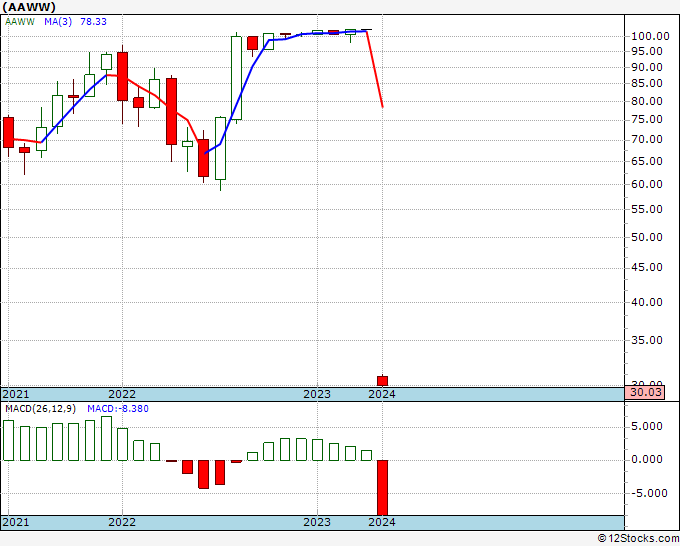Click the 75.00 price axis label
Screen dimensions: 680x546
coord(647,120)
